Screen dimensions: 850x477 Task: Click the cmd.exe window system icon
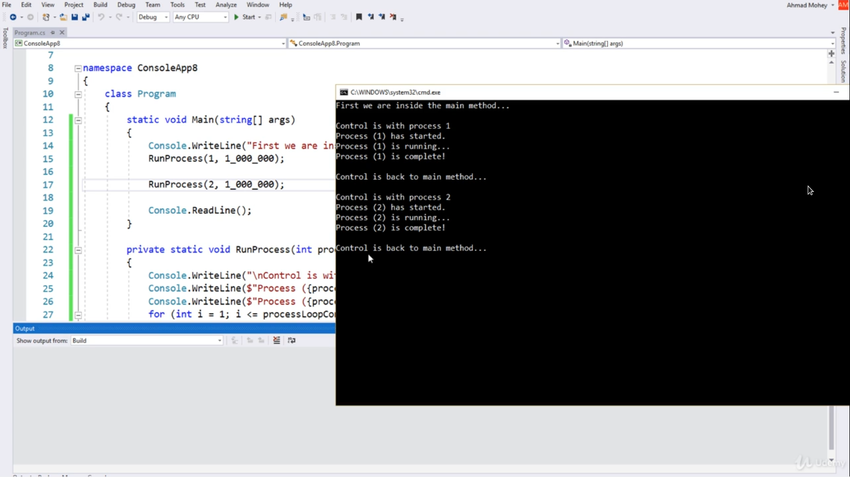(x=344, y=93)
